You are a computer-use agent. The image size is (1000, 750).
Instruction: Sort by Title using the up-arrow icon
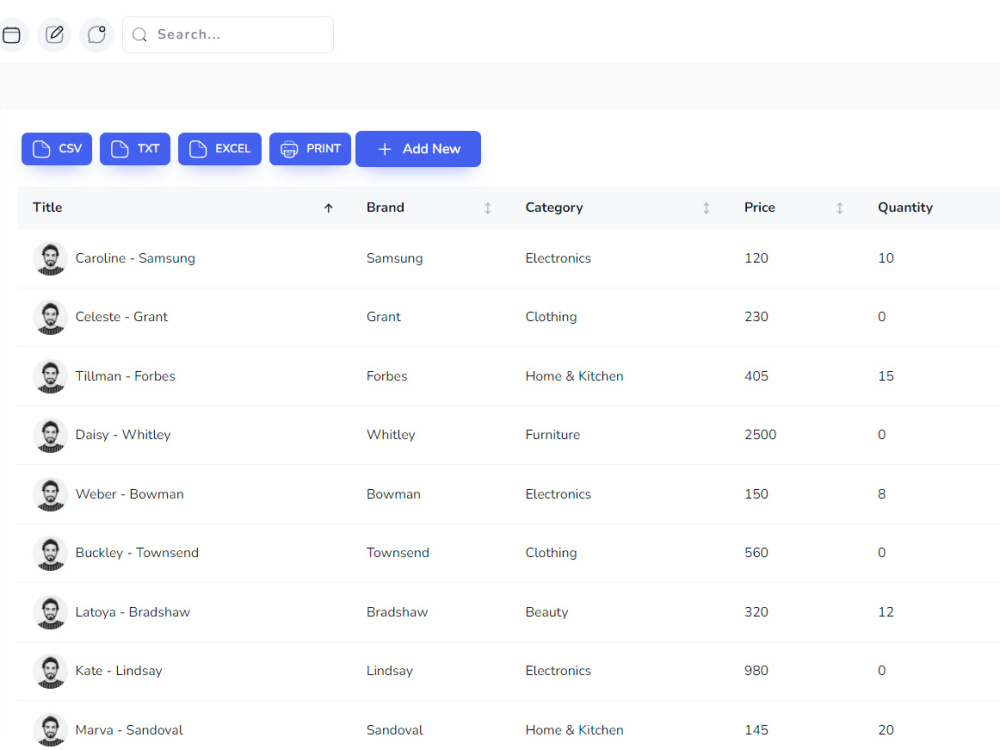point(328,208)
